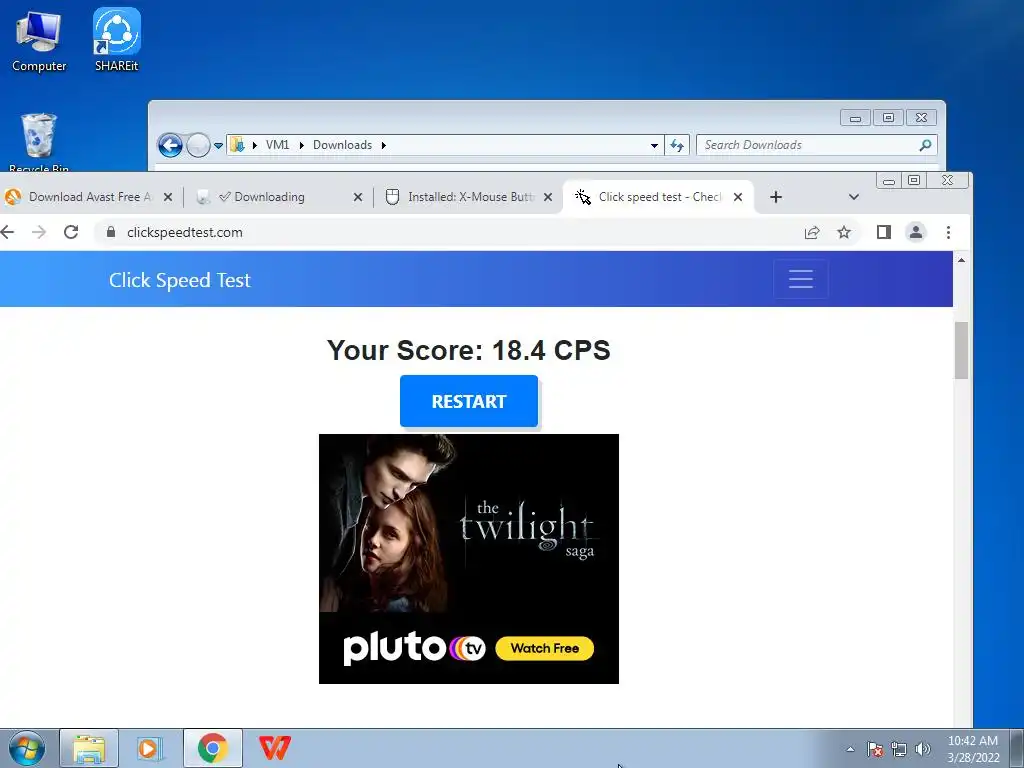Open the SHAREit desktop shortcut

click(116, 40)
